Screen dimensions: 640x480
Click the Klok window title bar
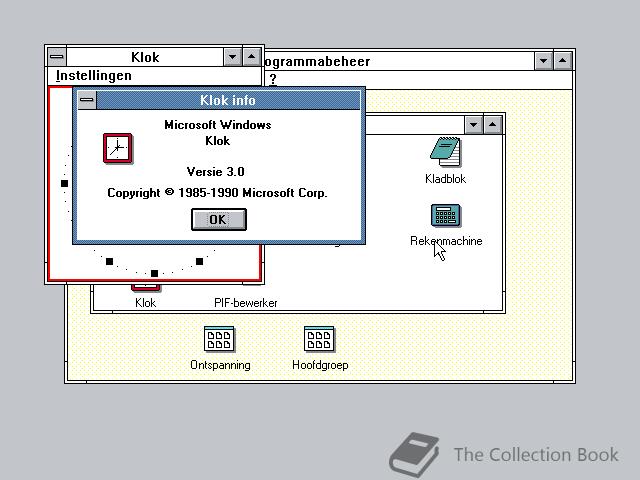145,57
